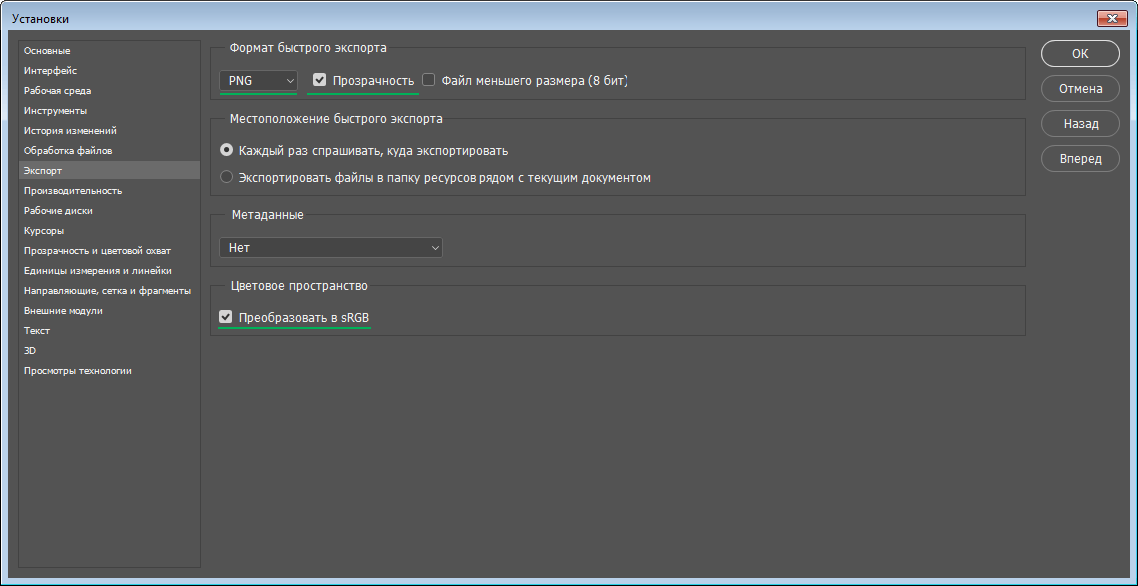Select Каждый раз спрашивать, куда экспортировать option
Screen dimensions: 1138x586
[226, 150]
